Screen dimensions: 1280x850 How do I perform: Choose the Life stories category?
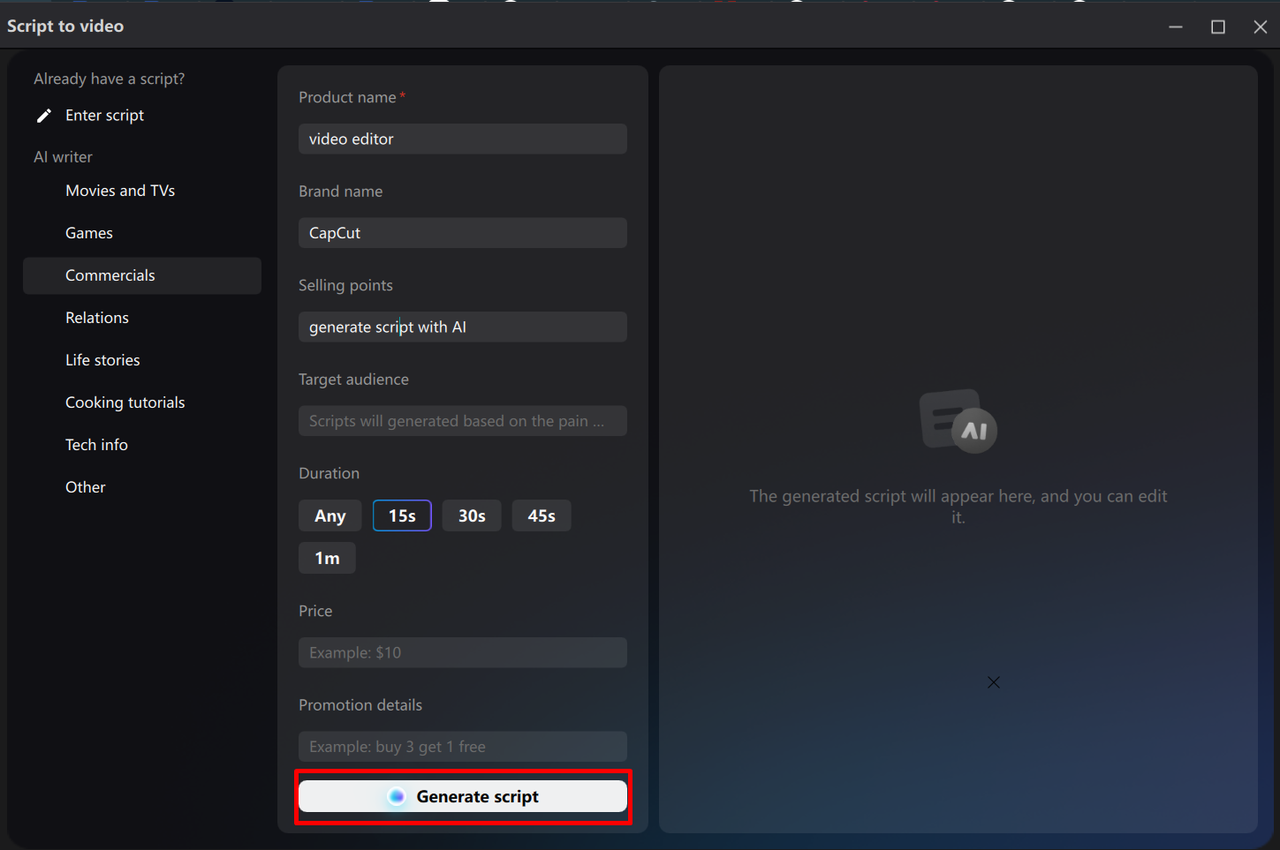pos(103,359)
